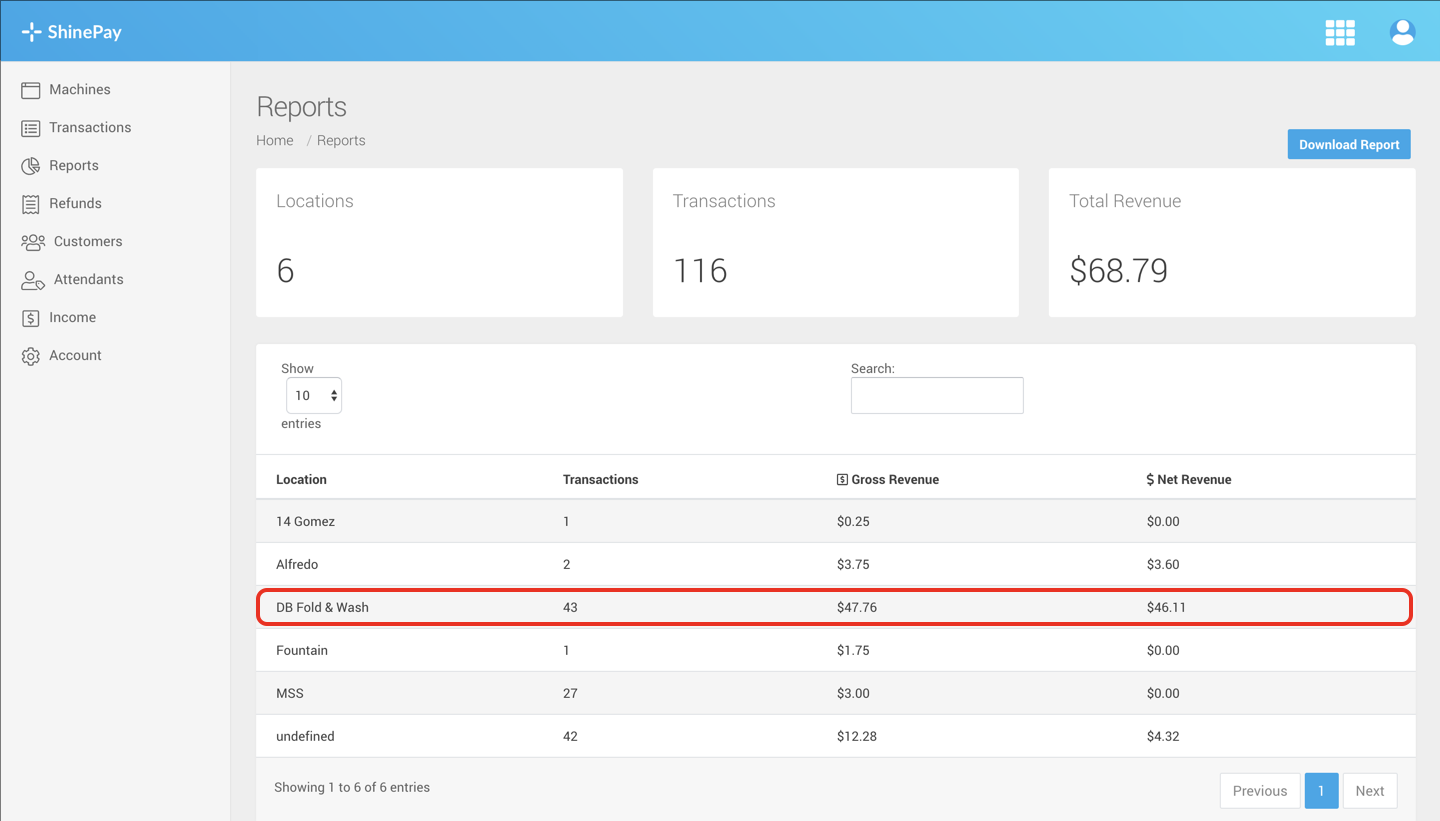Click the Income dollar icon
The width and height of the screenshot is (1440, 821).
(x=31, y=318)
